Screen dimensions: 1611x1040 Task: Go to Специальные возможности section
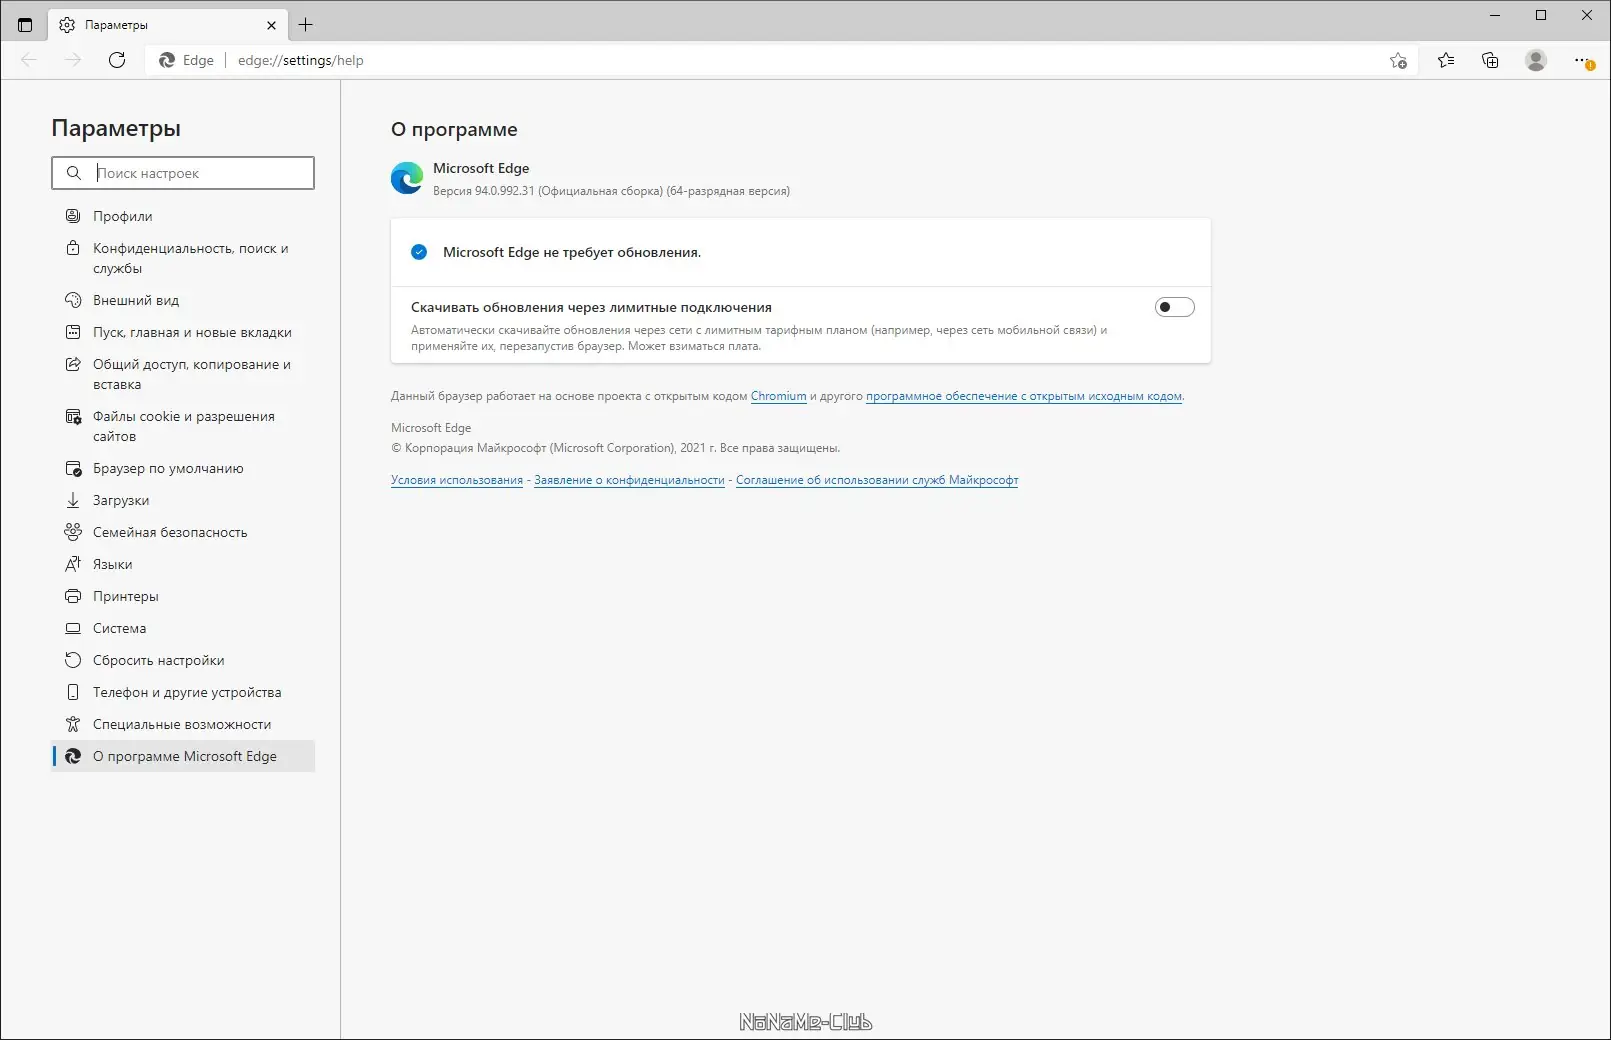(183, 724)
